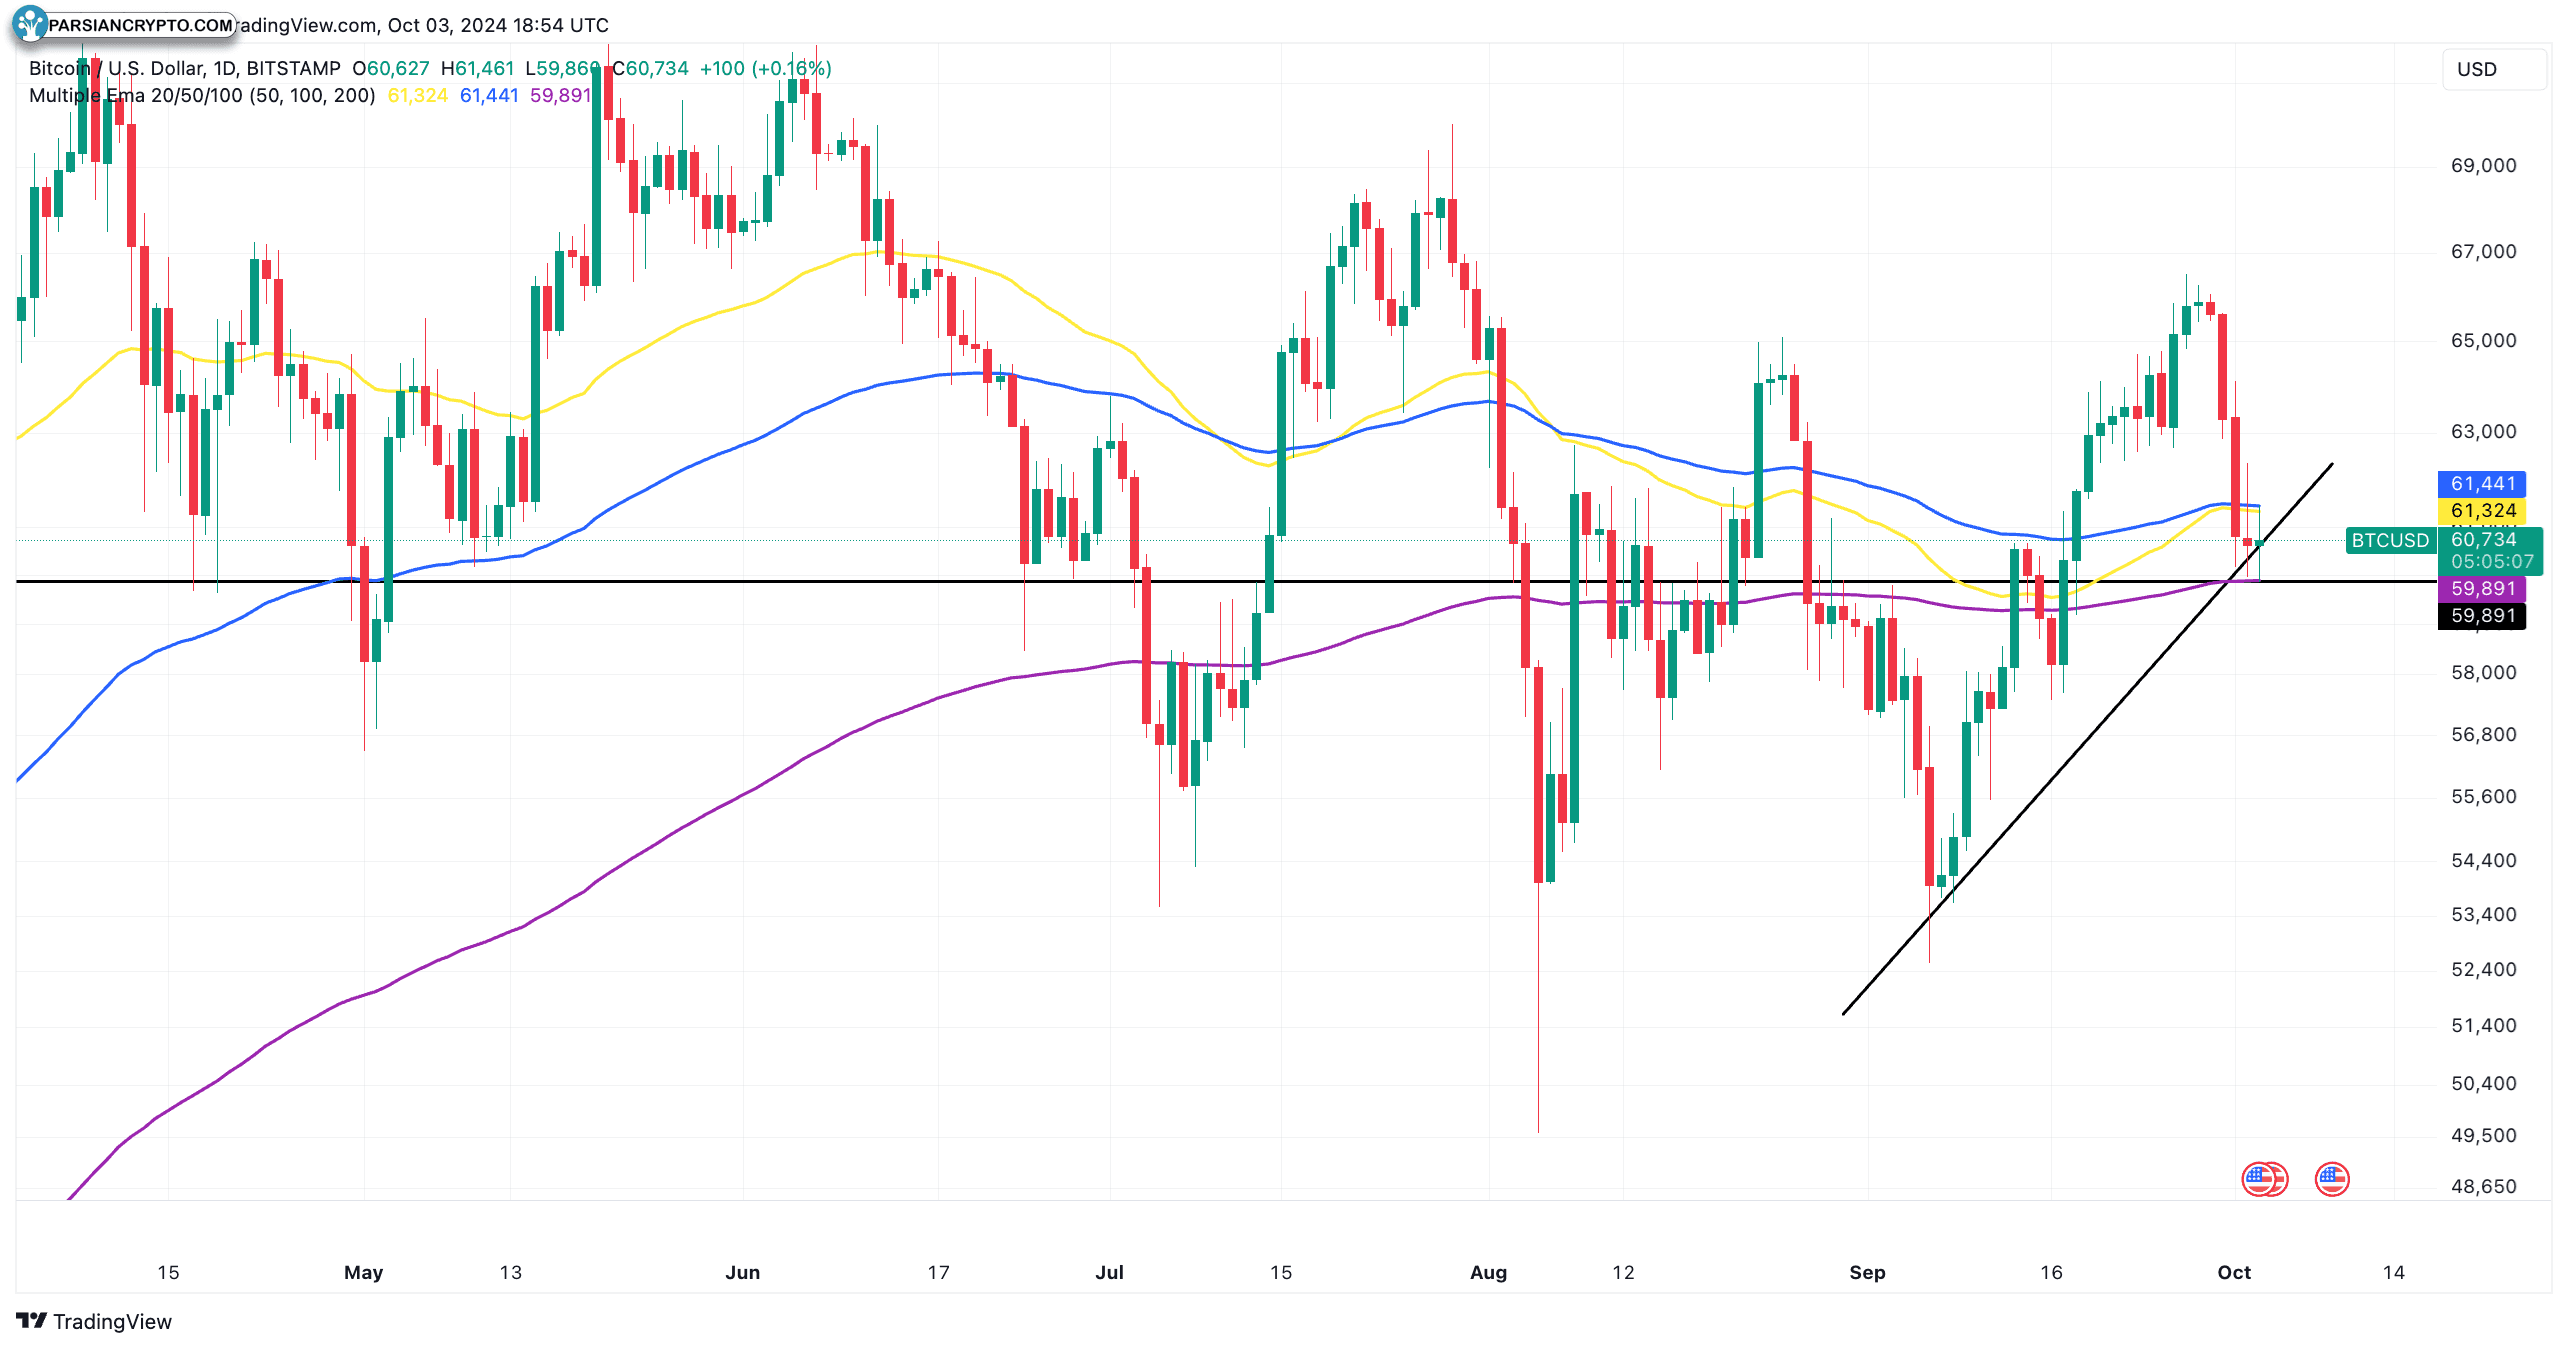The height and width of the screenshot is (1349, 2568).
Task: Click the 69,000 price axis label
Action: [x=2483, y=165]
